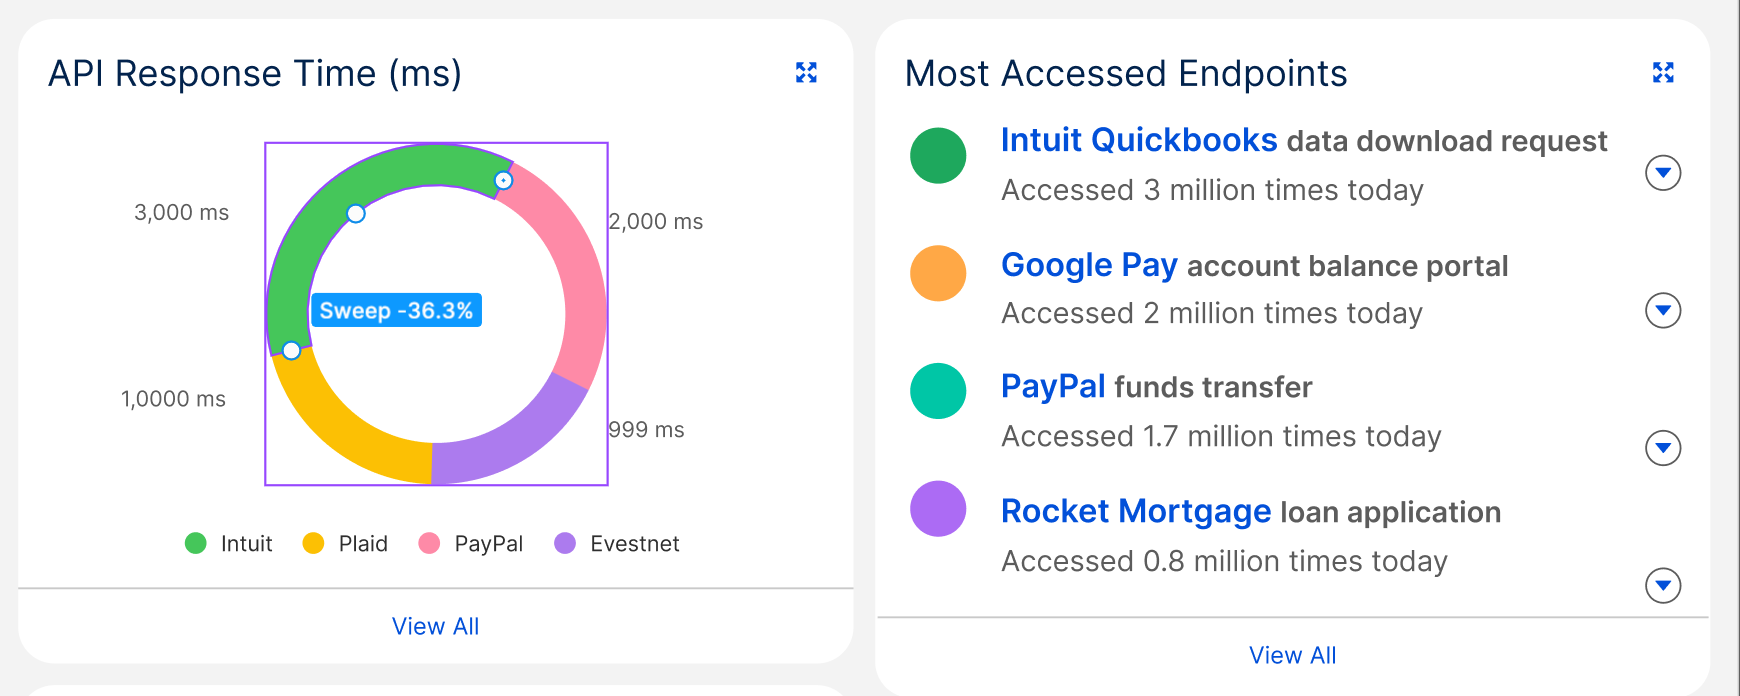Viewport: 1740px width, 696px height.
Task: Toggle the Plaid legend item
Action: pyautogui.click(x=345, y=543)
